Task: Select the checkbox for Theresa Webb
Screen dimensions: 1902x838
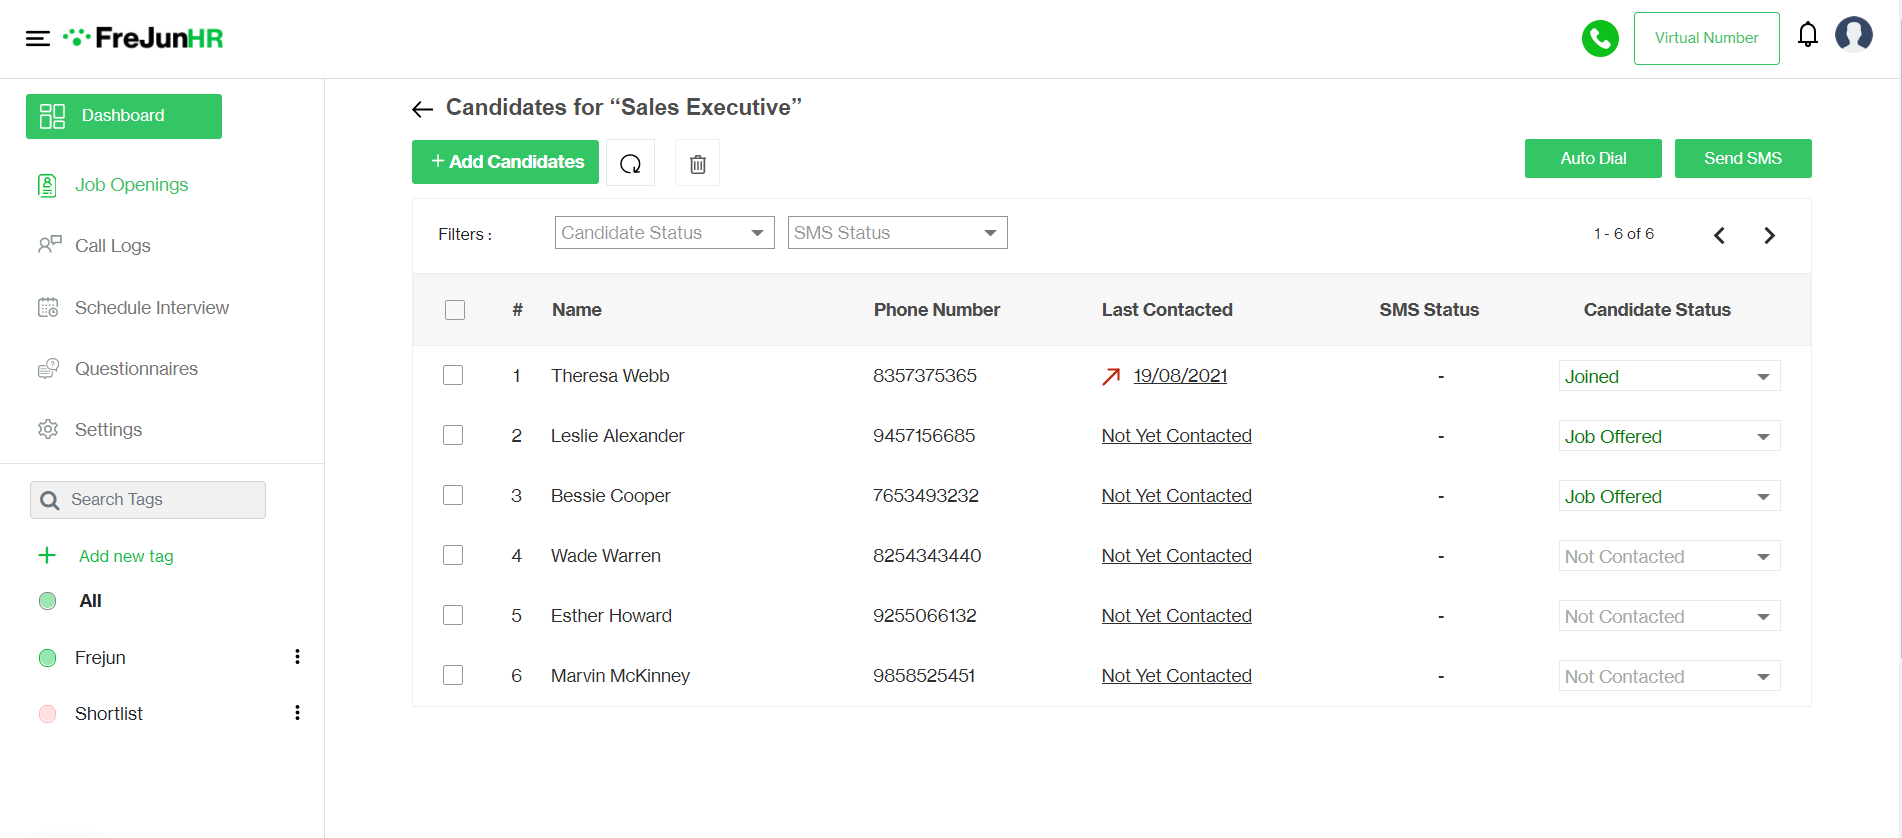Action: pos(453,375)
